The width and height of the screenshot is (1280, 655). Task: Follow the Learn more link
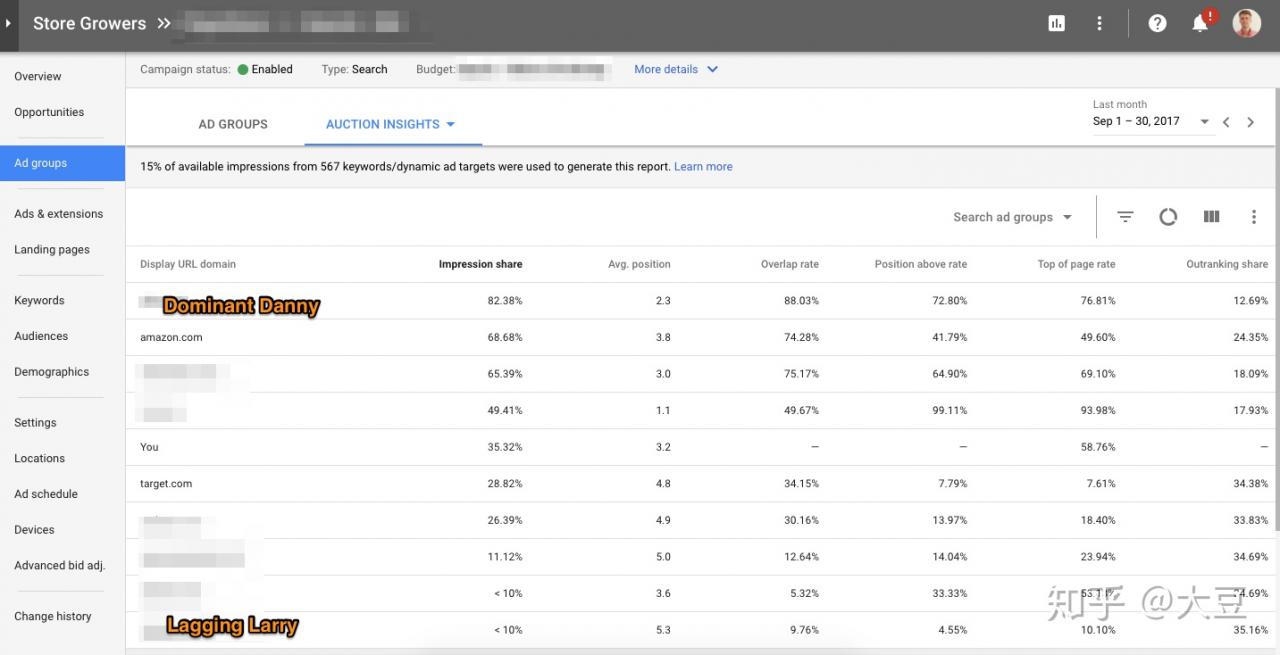(703, 167)
